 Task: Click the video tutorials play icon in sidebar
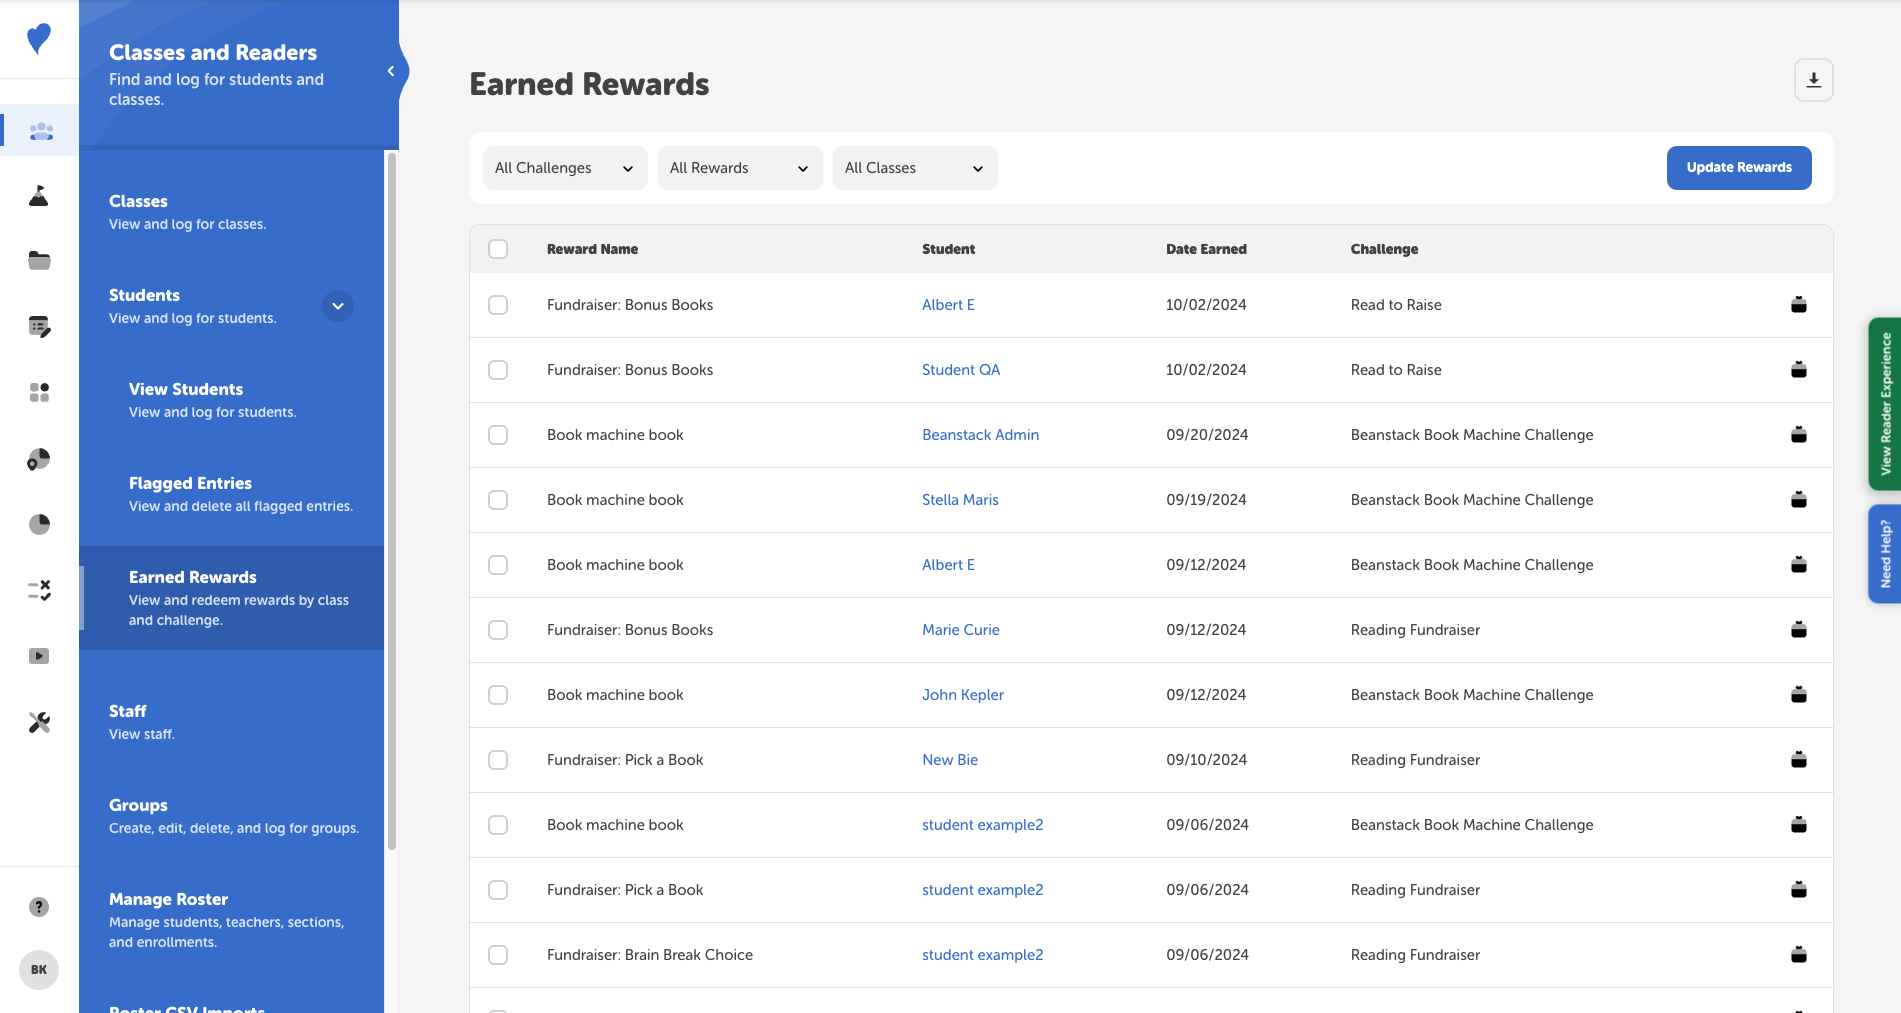pyautogui.click(x=39, y=656)
